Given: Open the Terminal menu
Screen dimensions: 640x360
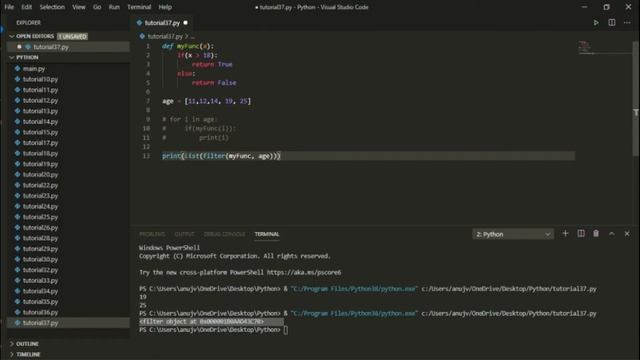Looking at the screenshot, I should click(x=139, y=7).
